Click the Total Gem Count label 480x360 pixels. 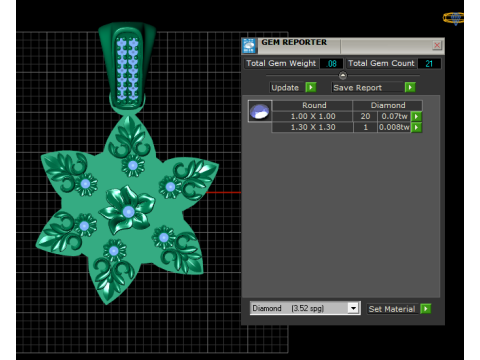[381, 63]
